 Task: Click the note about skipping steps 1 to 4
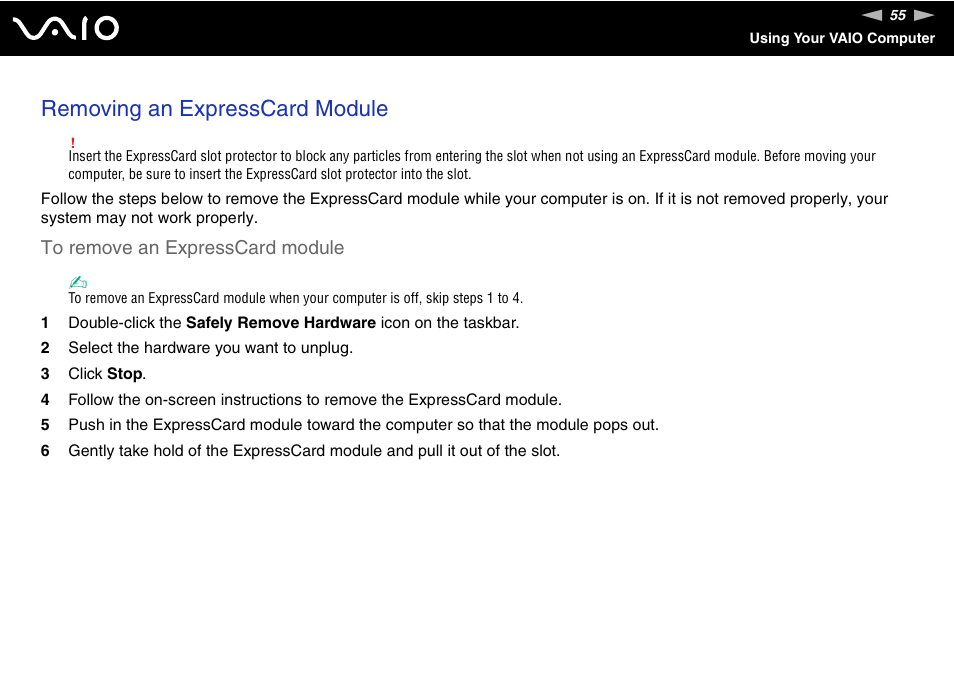click(x=295, y=298)
